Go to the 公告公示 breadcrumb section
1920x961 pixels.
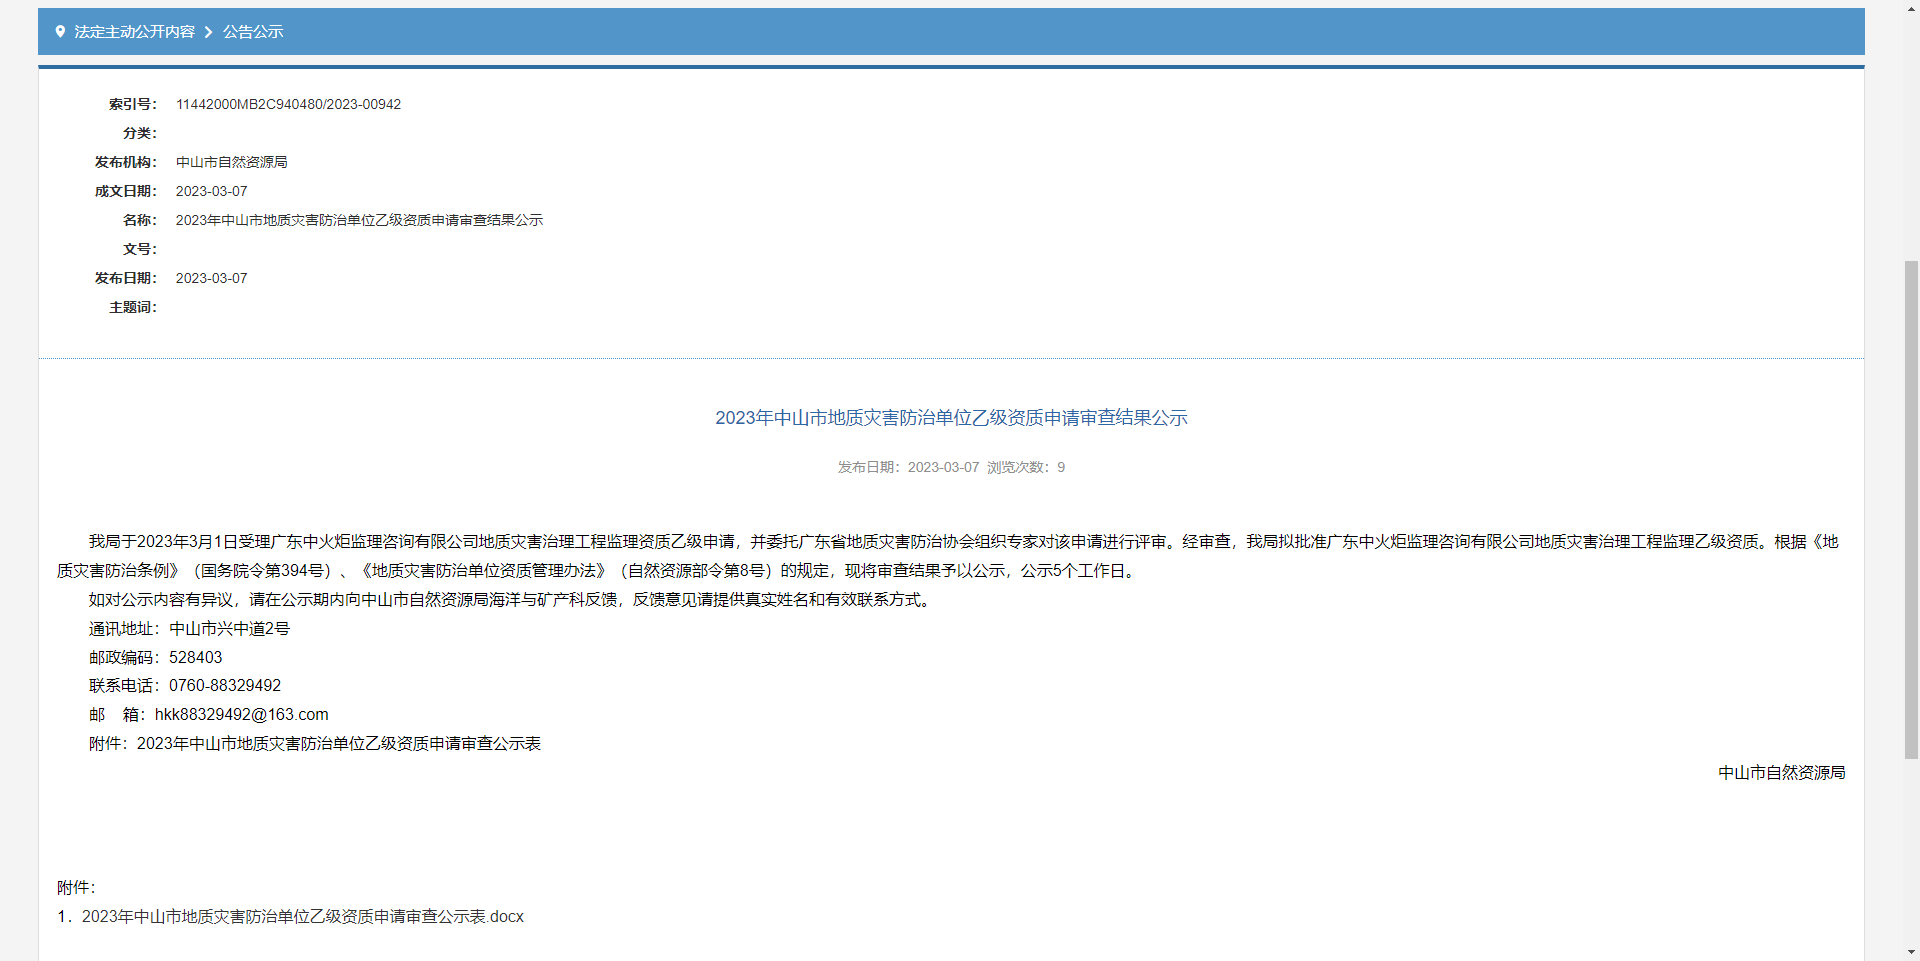[x=253, y=32]
